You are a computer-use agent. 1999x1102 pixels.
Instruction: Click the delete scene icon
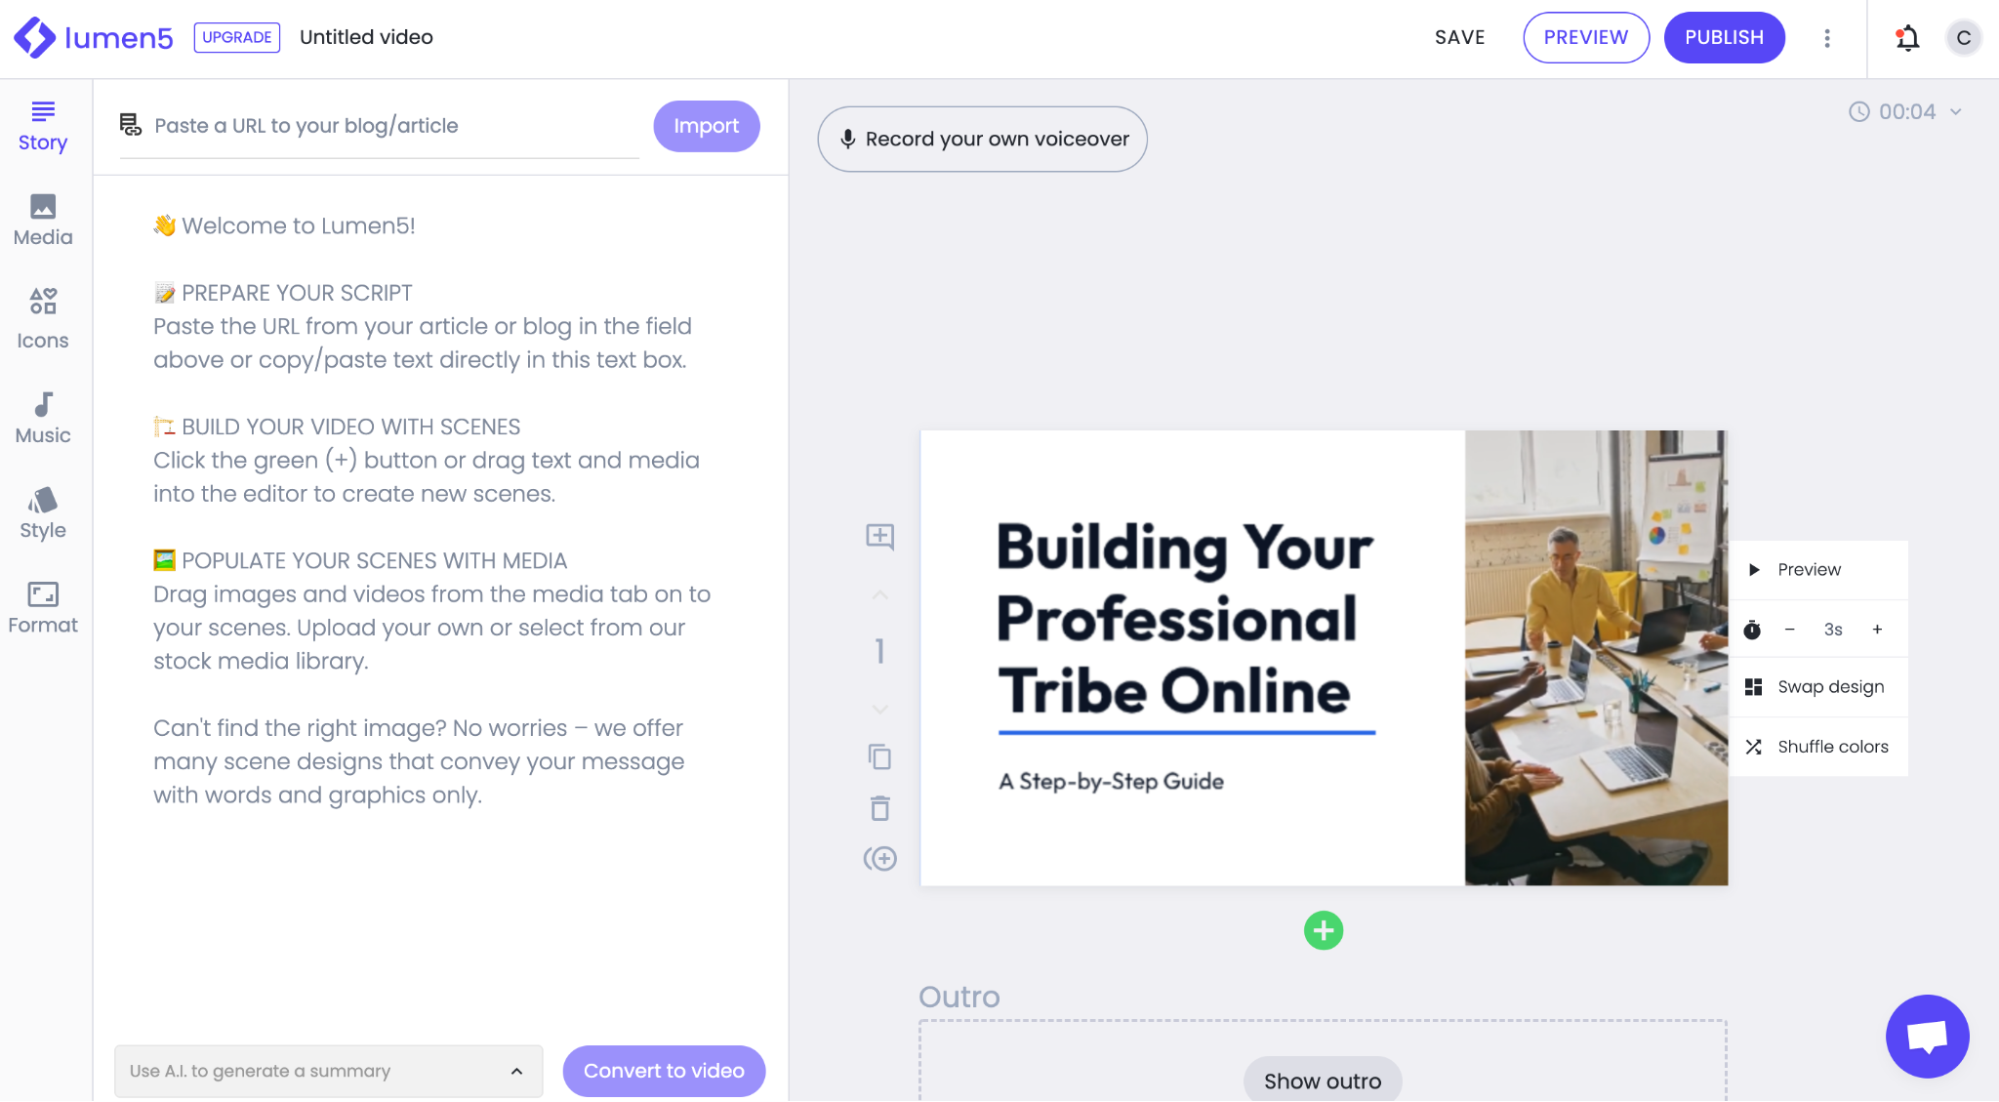point(881,809)
